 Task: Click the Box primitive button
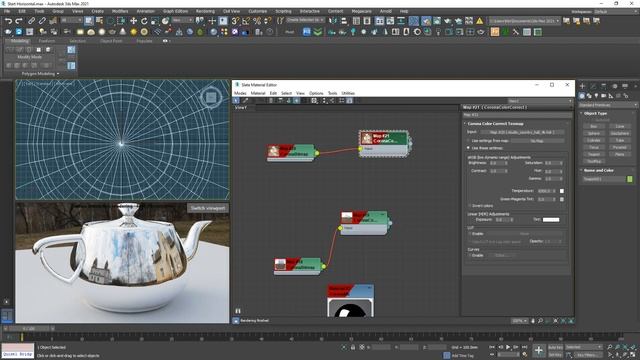594,127
